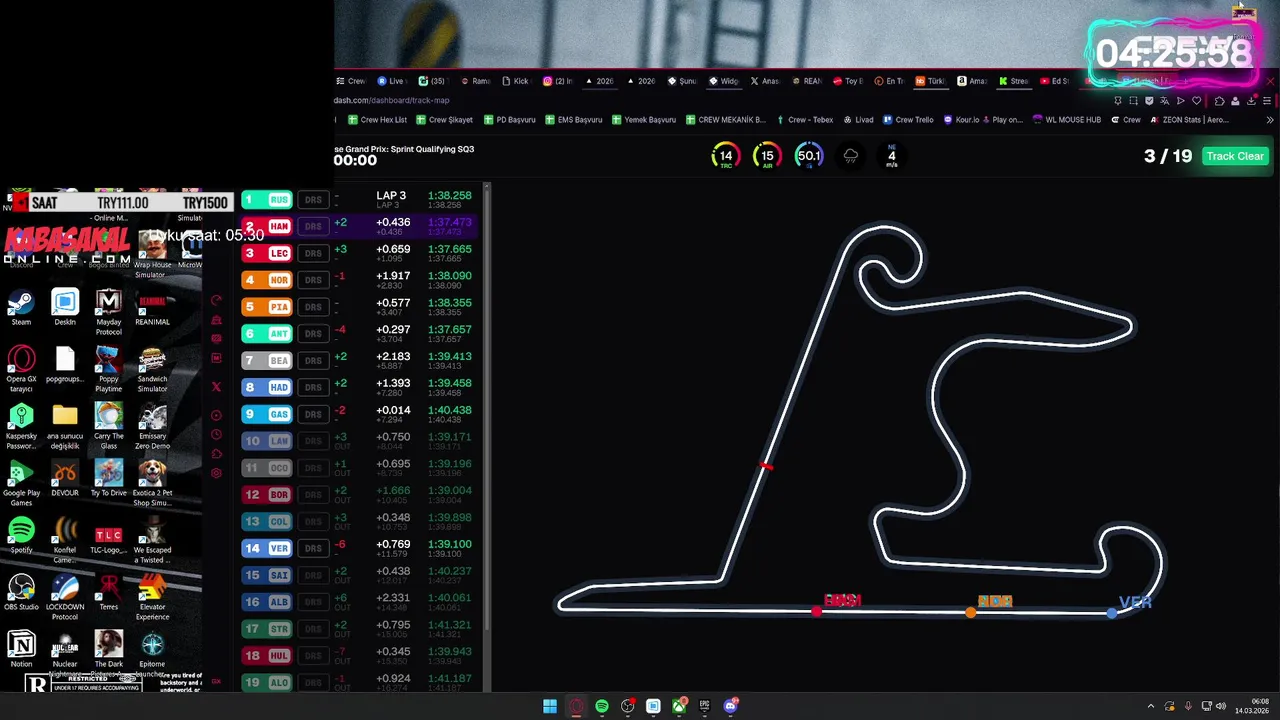Viewport: 1280px width, 720px height.
Task: Switch to the Amaz browser tab
Action: [x=972, y=81]
